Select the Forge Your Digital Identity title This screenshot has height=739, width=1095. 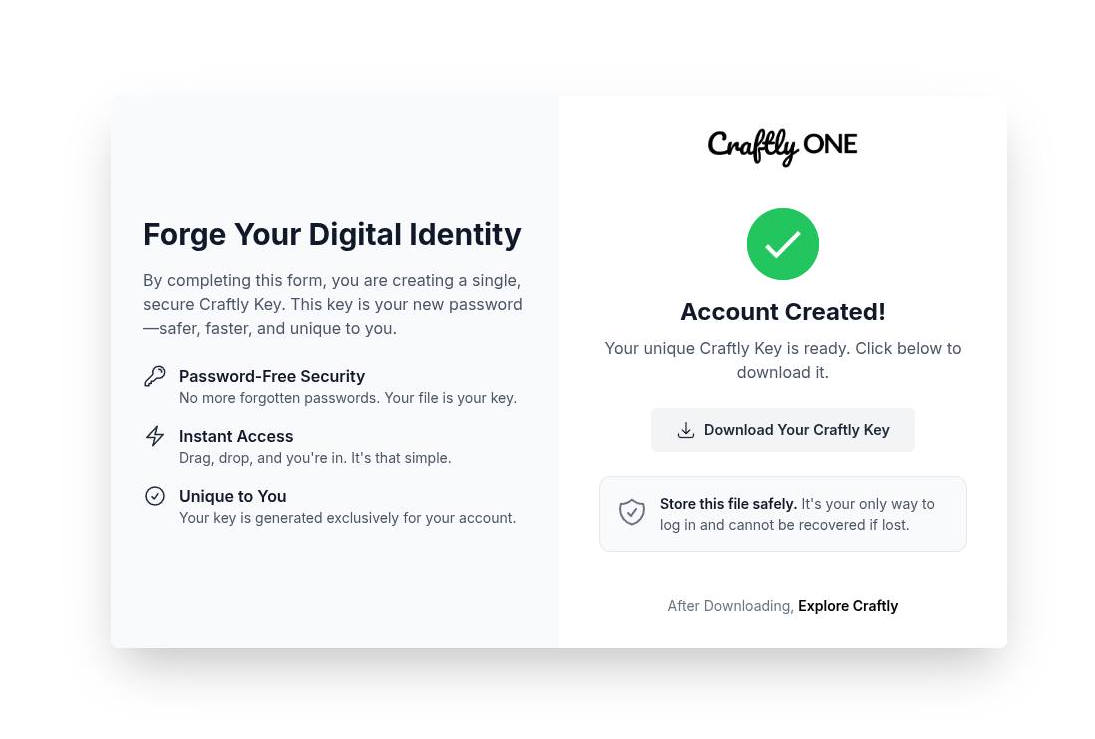click(x=332, y=234)
